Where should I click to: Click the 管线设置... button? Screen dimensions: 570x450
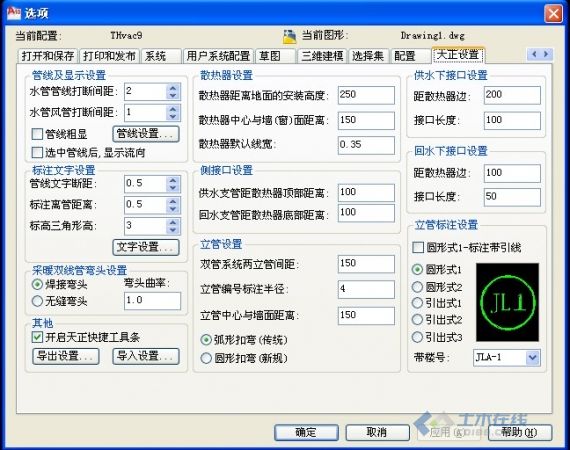(x=146, y=134)
